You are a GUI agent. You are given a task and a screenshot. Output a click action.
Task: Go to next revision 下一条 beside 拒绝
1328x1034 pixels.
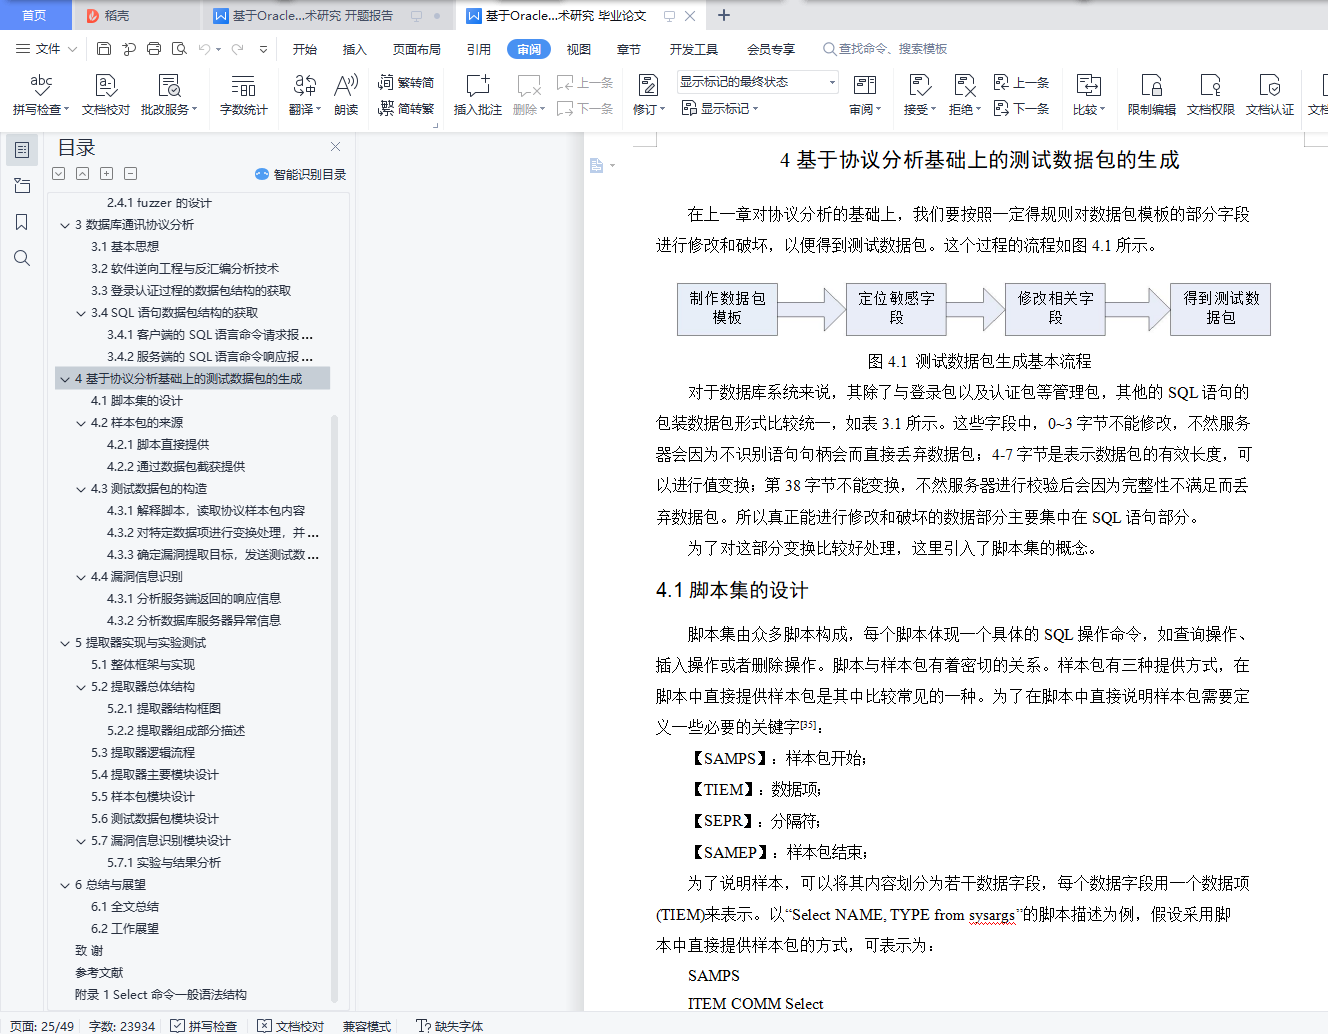(1021, 108)
